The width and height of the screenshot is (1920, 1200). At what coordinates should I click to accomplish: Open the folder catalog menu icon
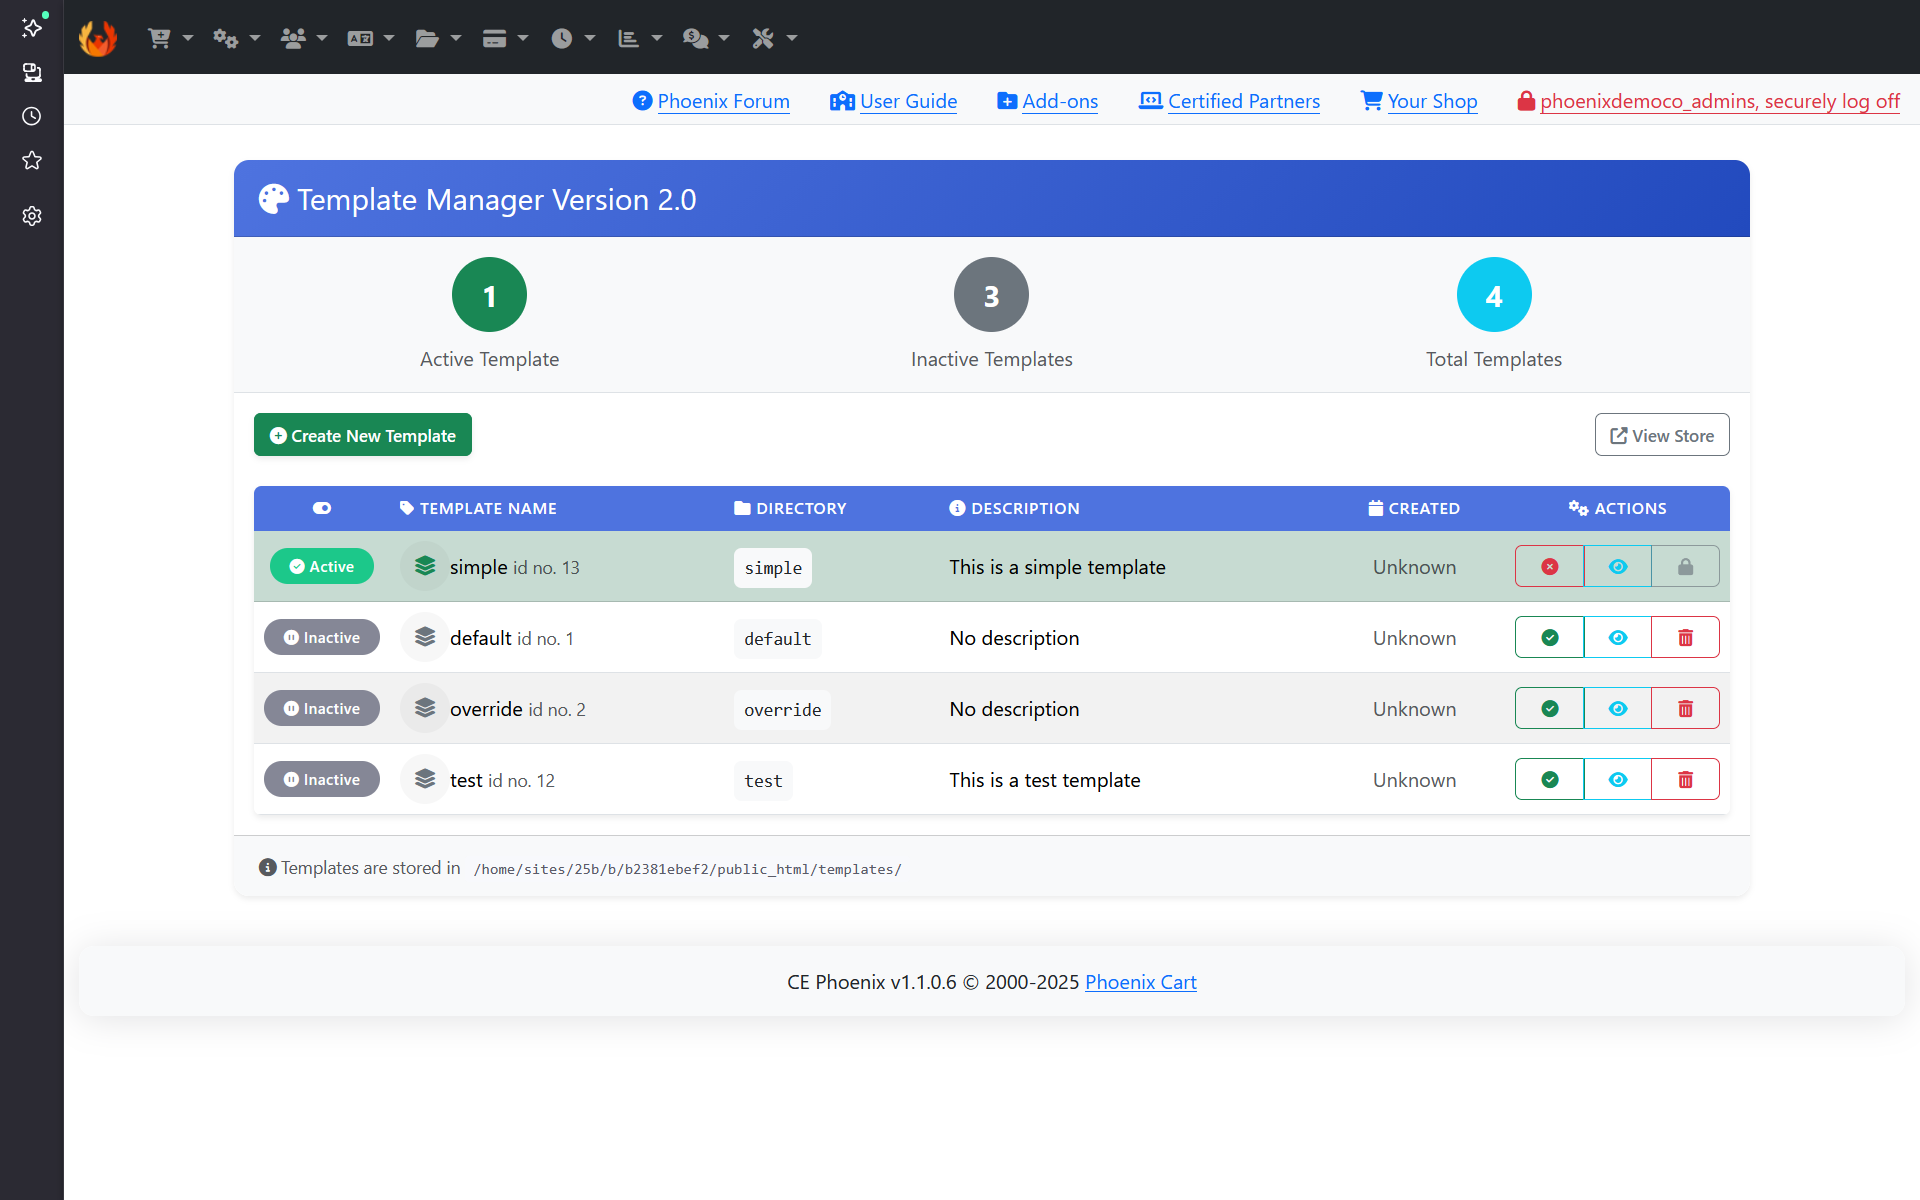(427, 38)
